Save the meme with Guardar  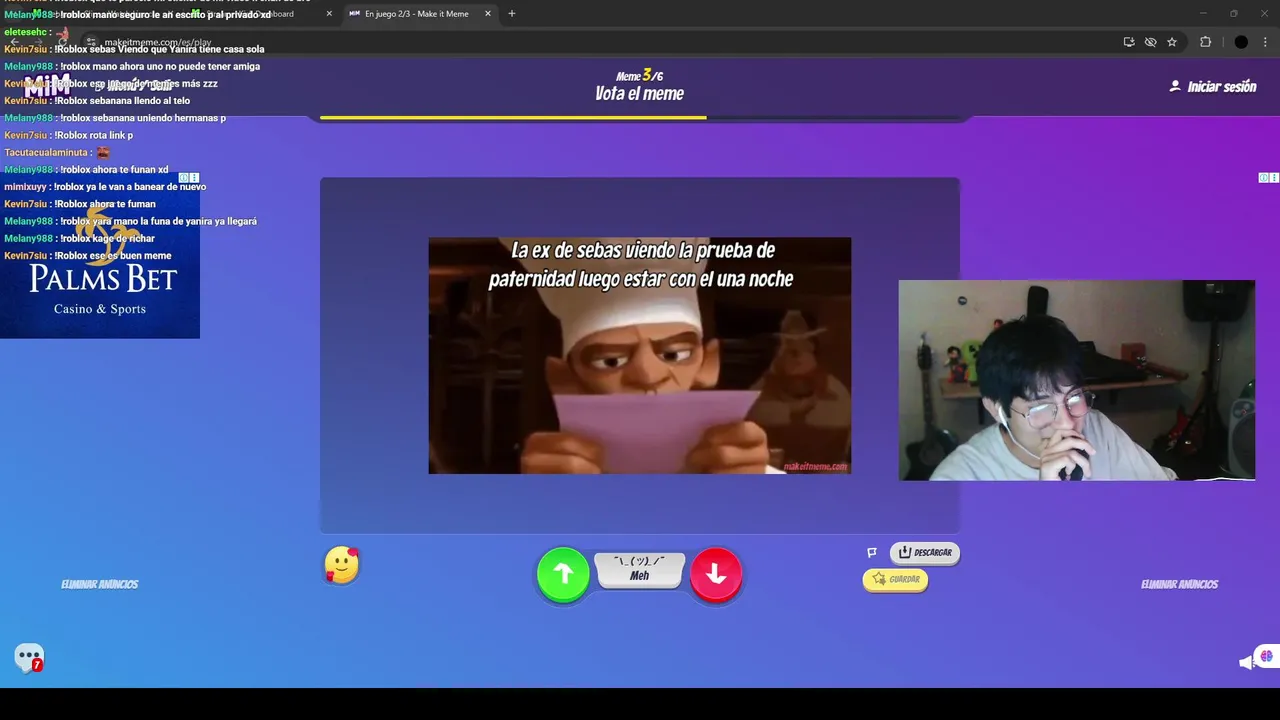click(895, 579)
